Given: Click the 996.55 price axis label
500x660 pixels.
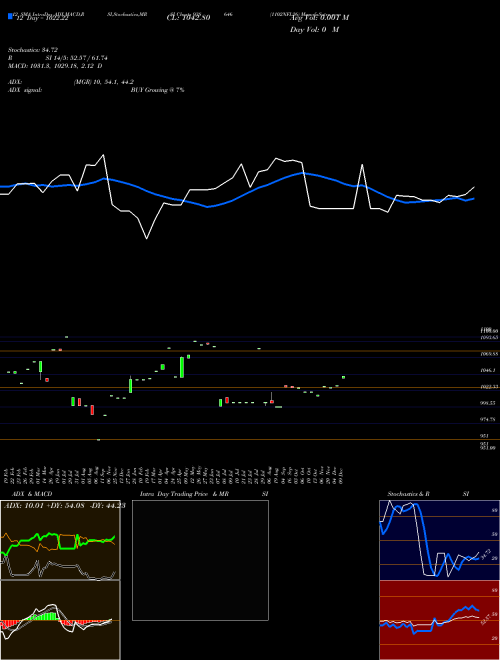Looking at the screenshot, I should [x=488, y=403].
